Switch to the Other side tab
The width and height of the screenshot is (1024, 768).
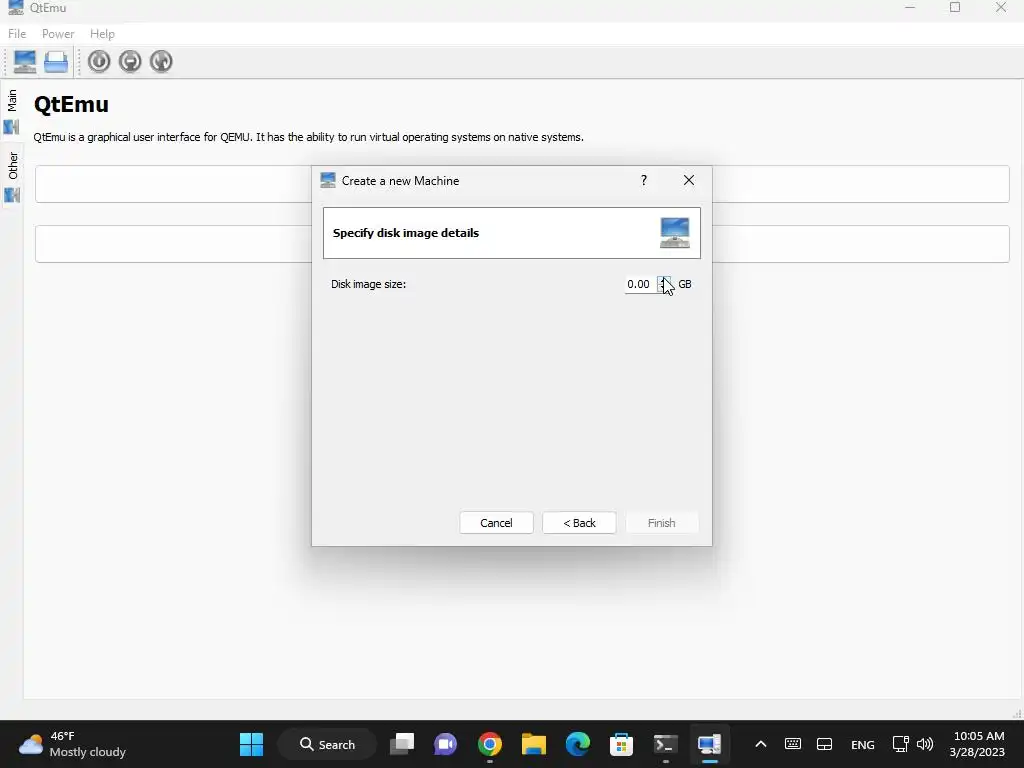(12, 176)
